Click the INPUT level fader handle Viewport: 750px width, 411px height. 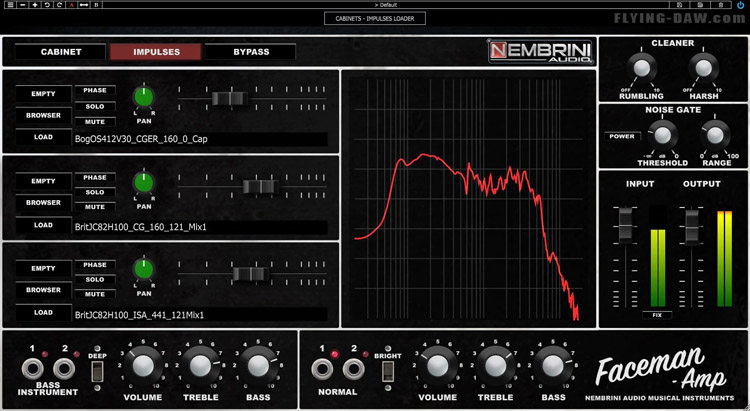pyautogui.click(x=626, y=225)
